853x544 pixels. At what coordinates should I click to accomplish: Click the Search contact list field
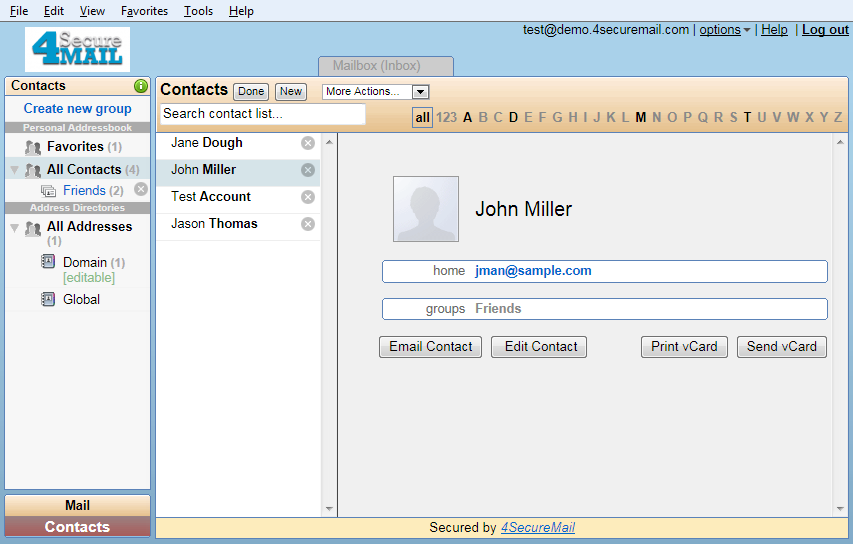[262, 114]
